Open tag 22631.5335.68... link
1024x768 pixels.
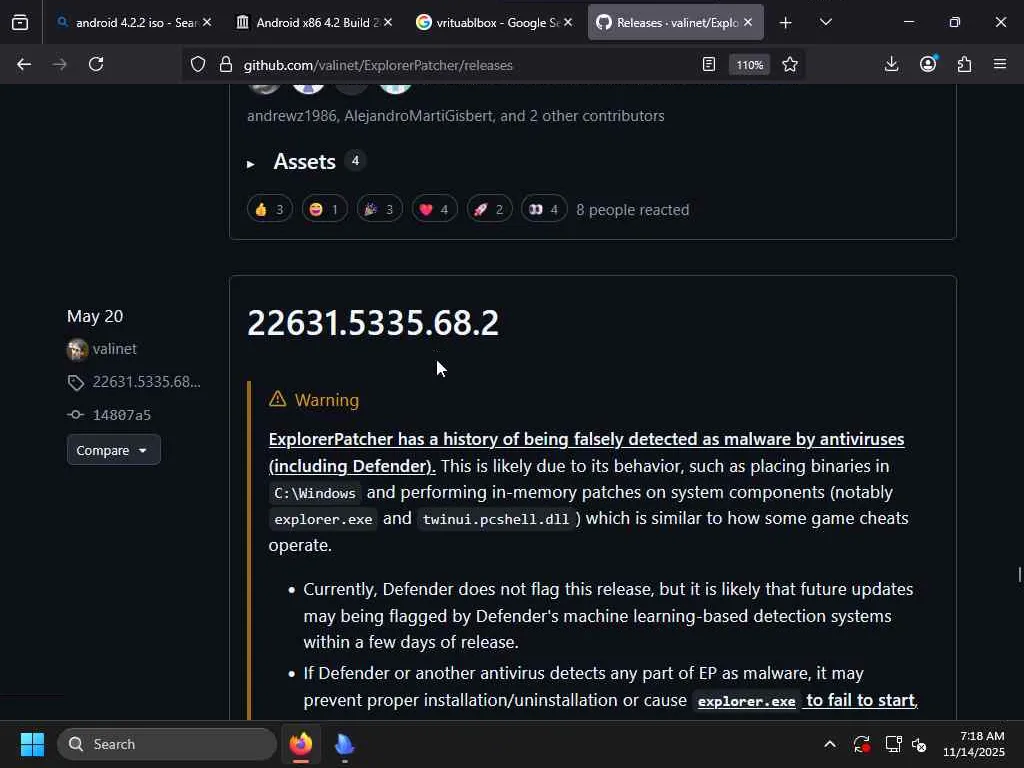click(146, 382)
